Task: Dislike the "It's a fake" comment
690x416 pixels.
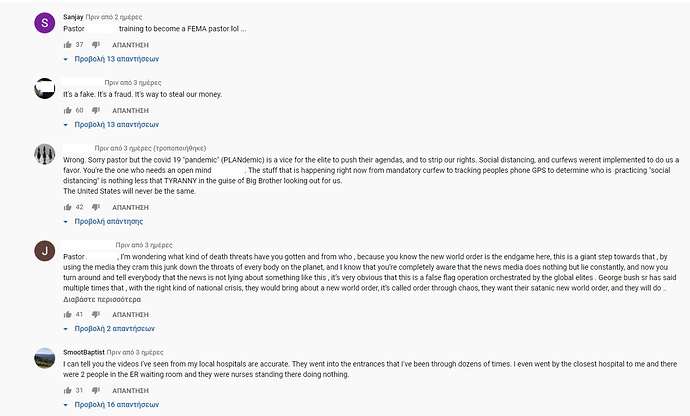Action: click(x=96, y=110)
